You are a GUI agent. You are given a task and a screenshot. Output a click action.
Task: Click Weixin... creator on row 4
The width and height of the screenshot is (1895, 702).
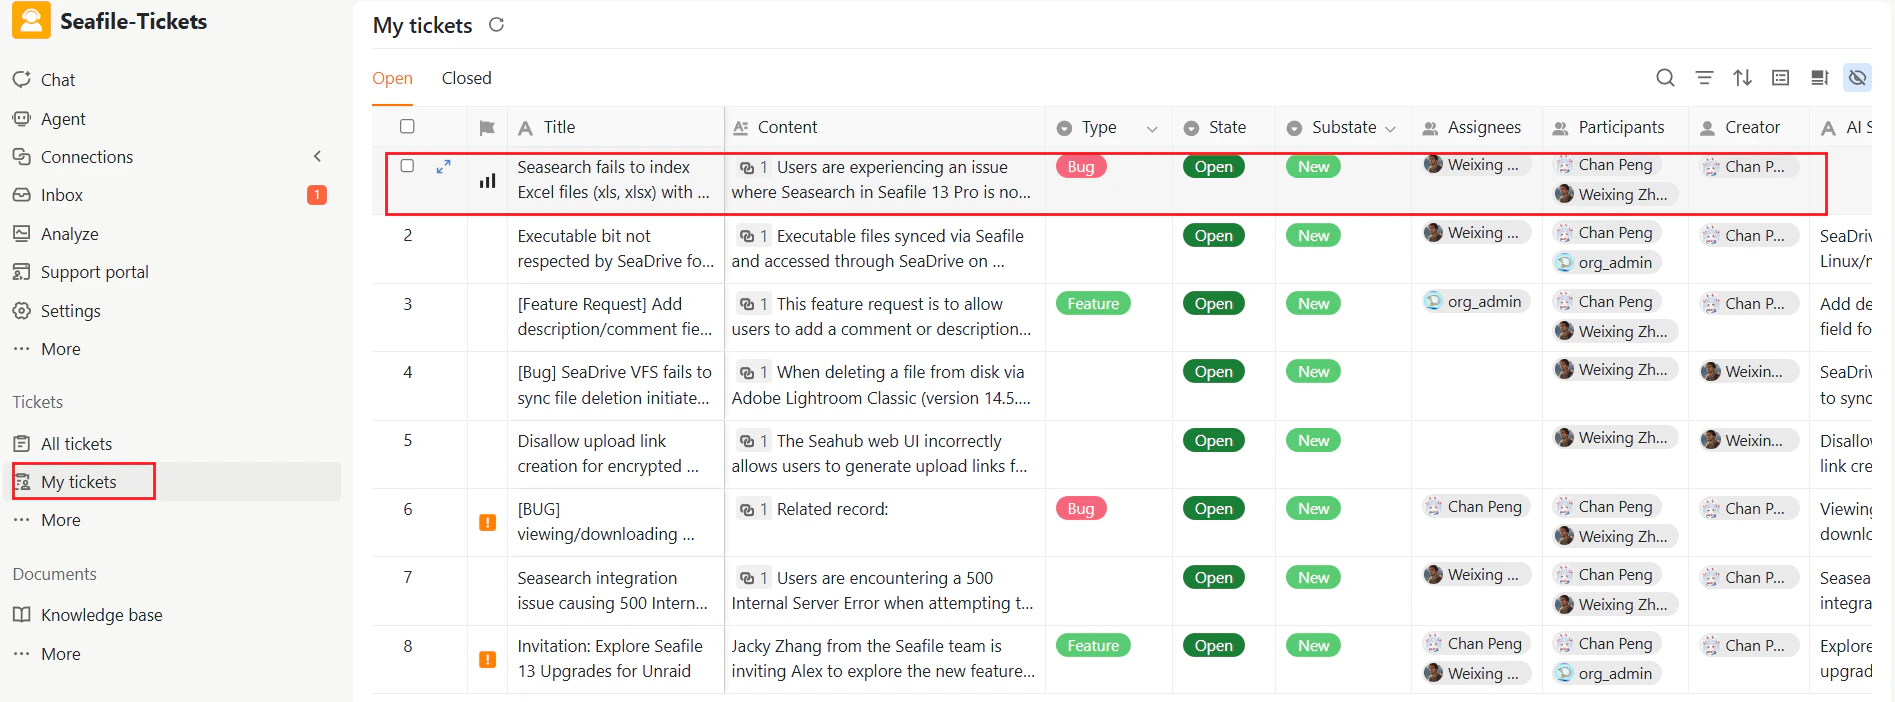[x=1748, y=372]
